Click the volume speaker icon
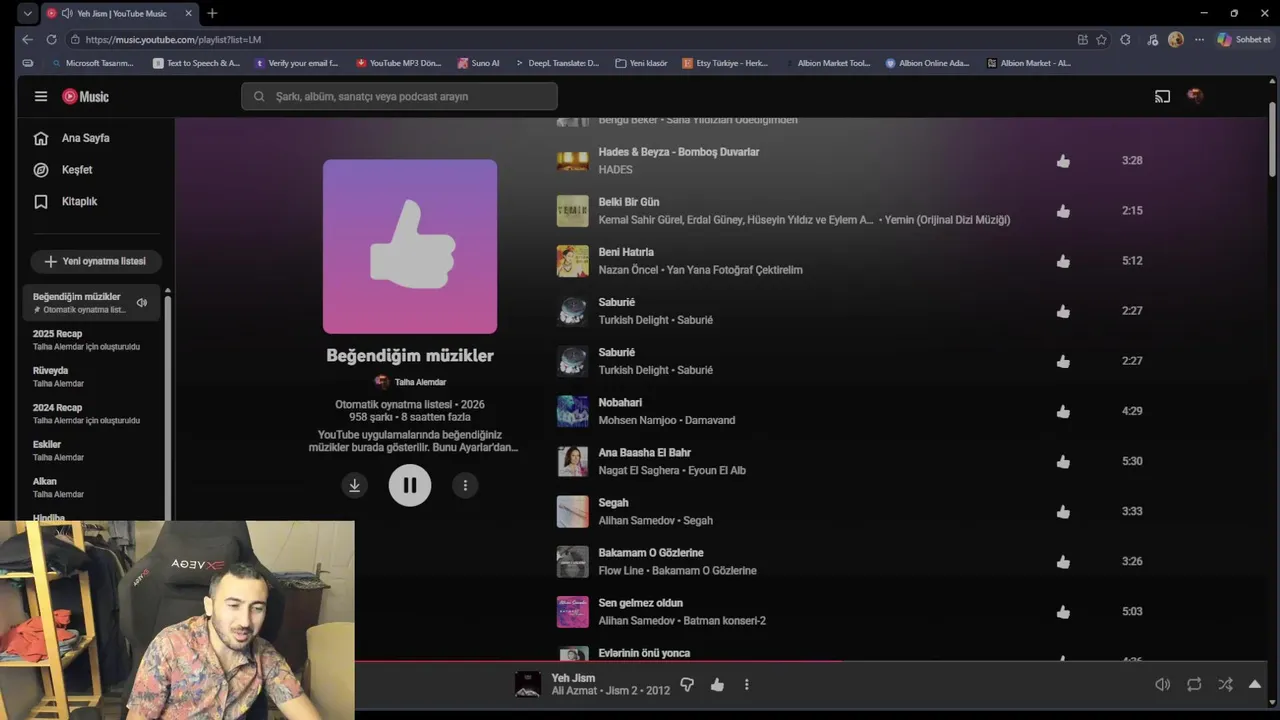The width and height of the screenshot is (1280, 720). [1162, 685]
